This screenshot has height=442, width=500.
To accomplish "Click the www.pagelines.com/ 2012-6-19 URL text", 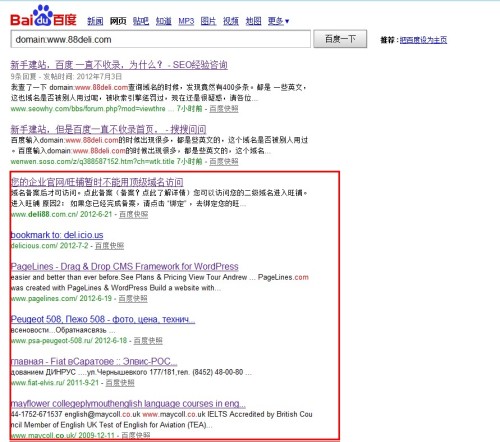I will click(x=61, y=299).
